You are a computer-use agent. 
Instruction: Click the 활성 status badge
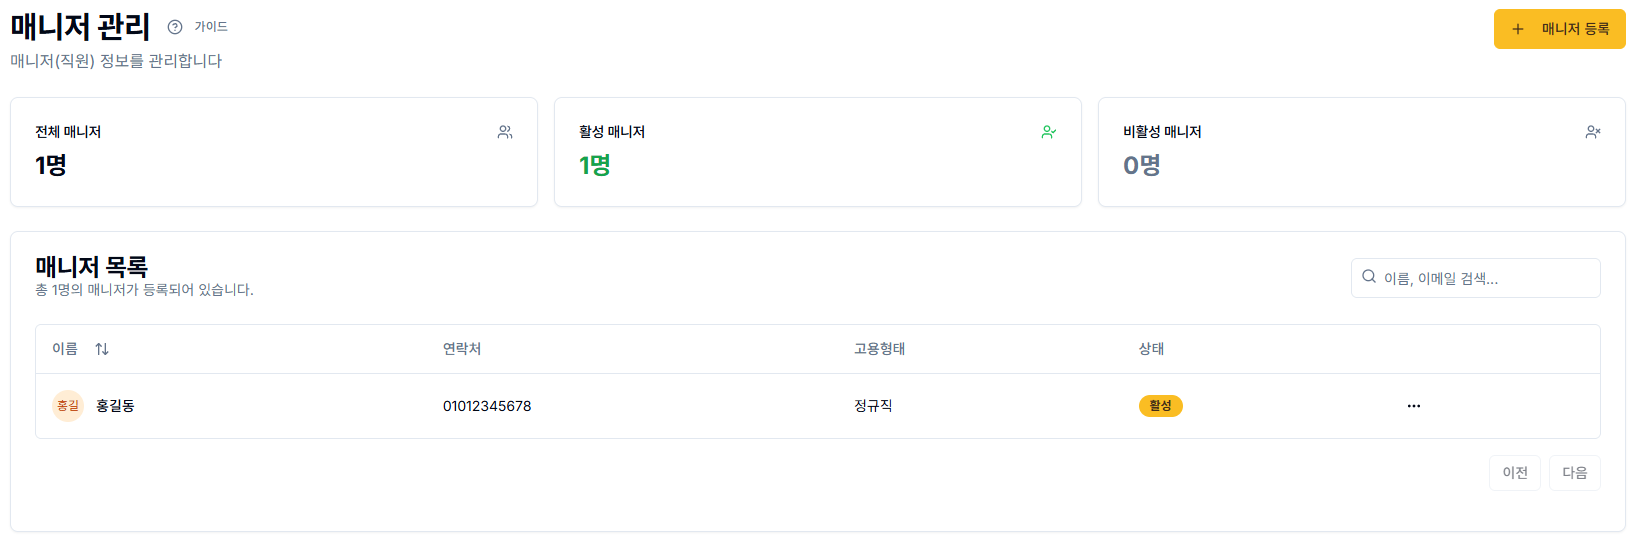pos(1160,406)
